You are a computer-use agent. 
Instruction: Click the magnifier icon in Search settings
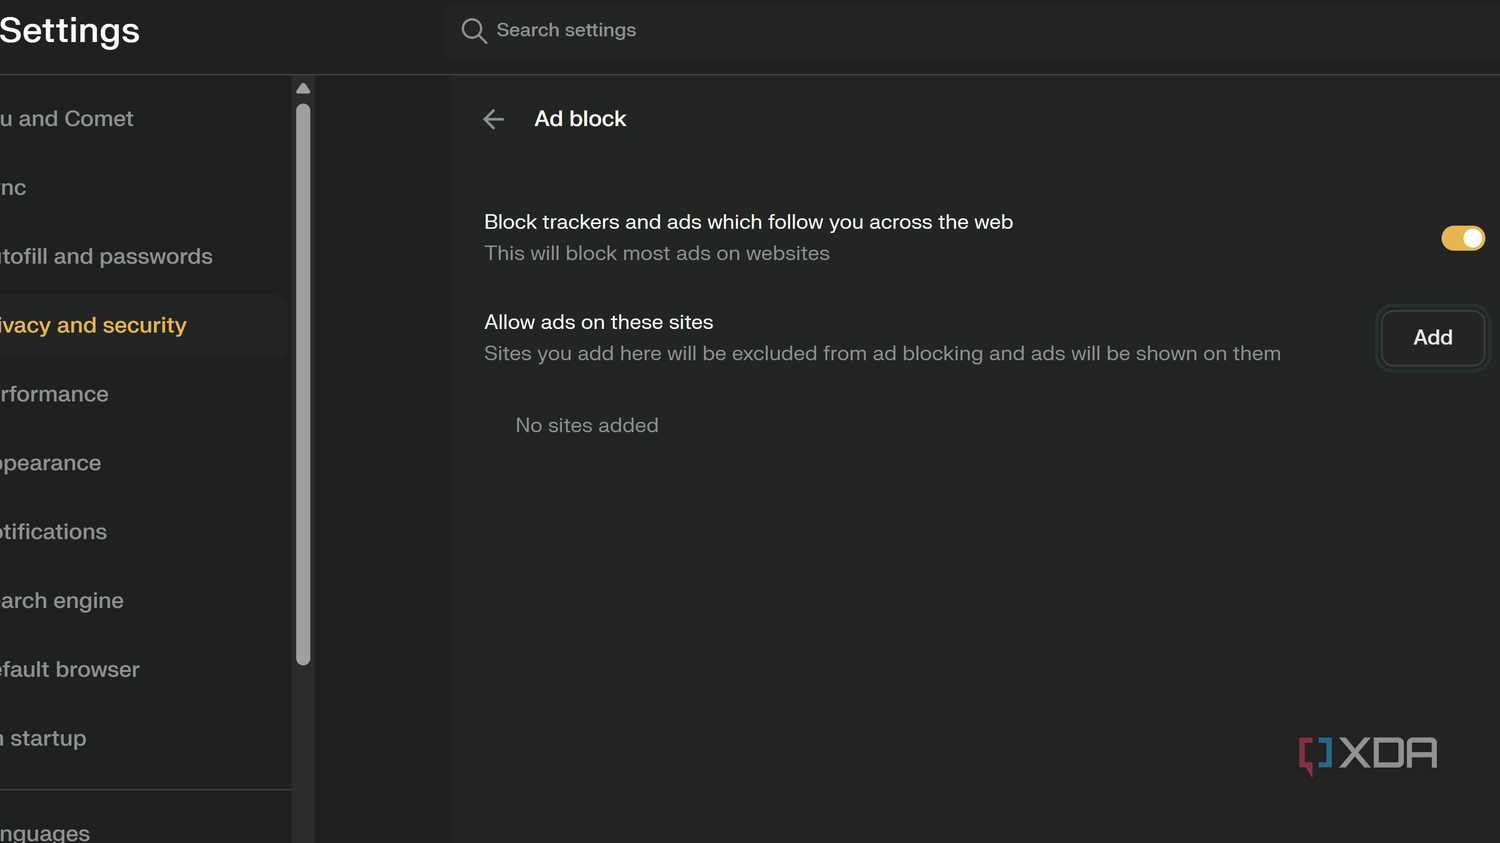[474, 31]
